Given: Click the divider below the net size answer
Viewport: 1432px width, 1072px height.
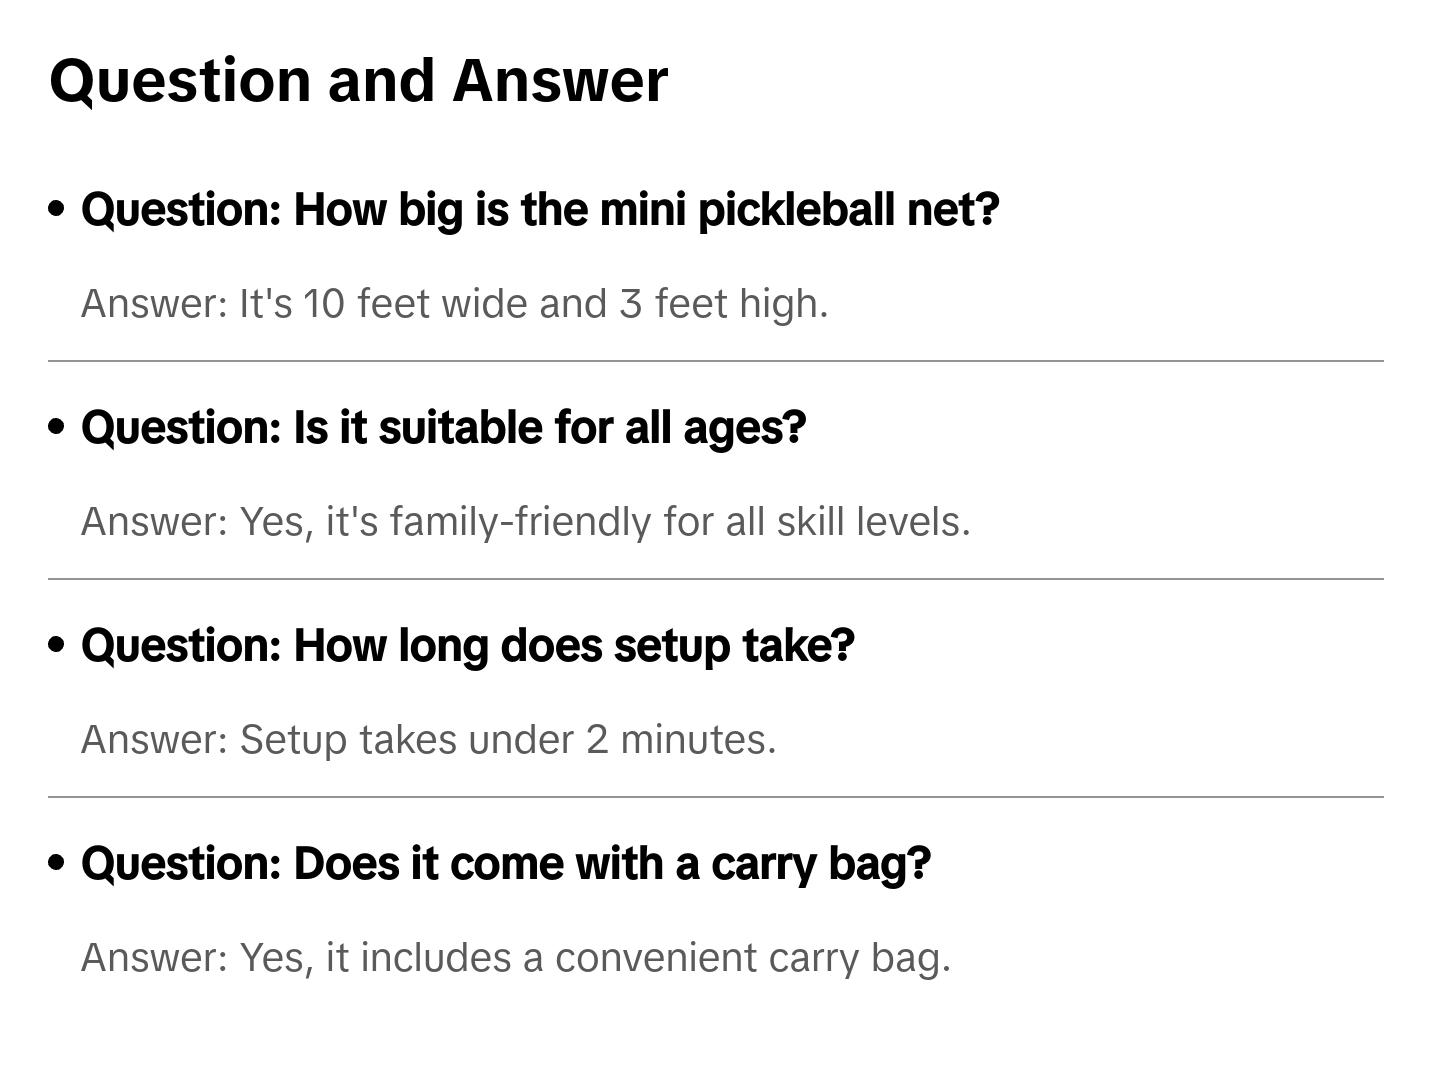Looking at the screenshot, I should coord(716,361).
